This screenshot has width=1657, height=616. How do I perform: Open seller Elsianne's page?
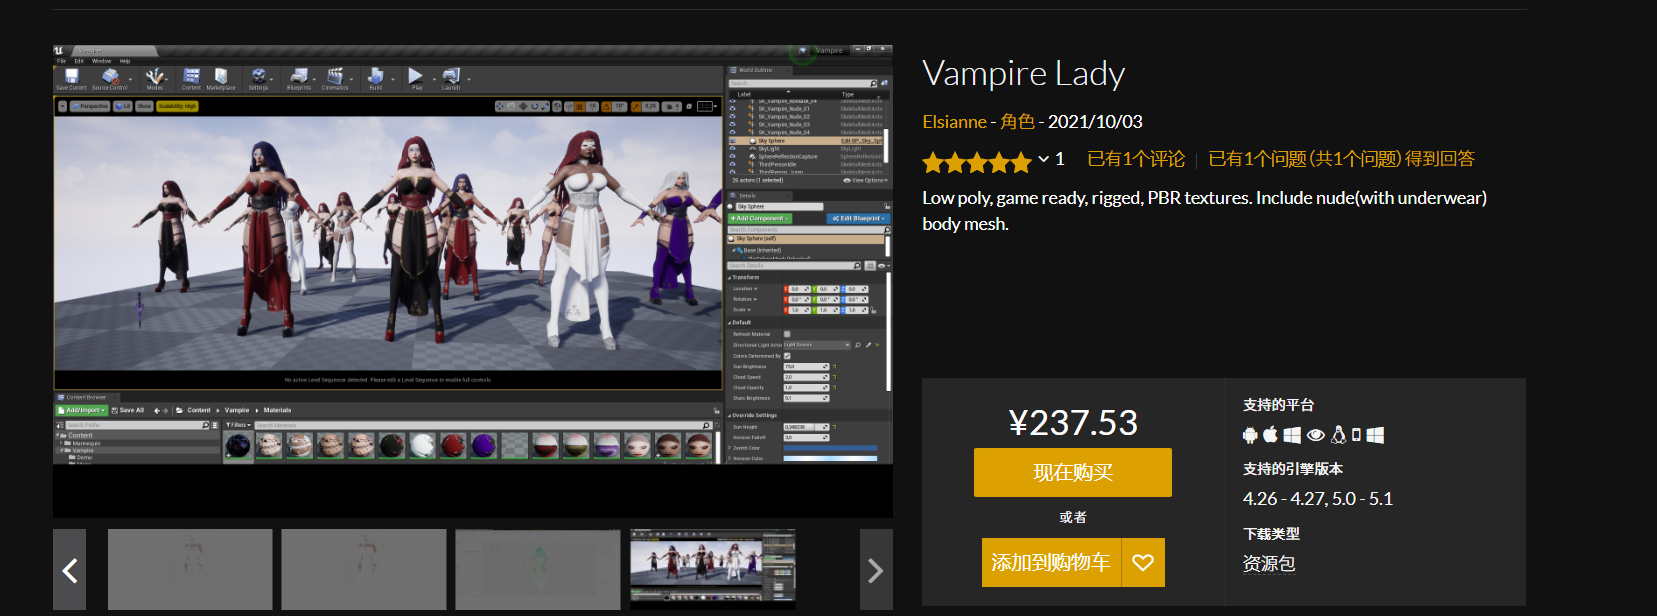[954, 122]
